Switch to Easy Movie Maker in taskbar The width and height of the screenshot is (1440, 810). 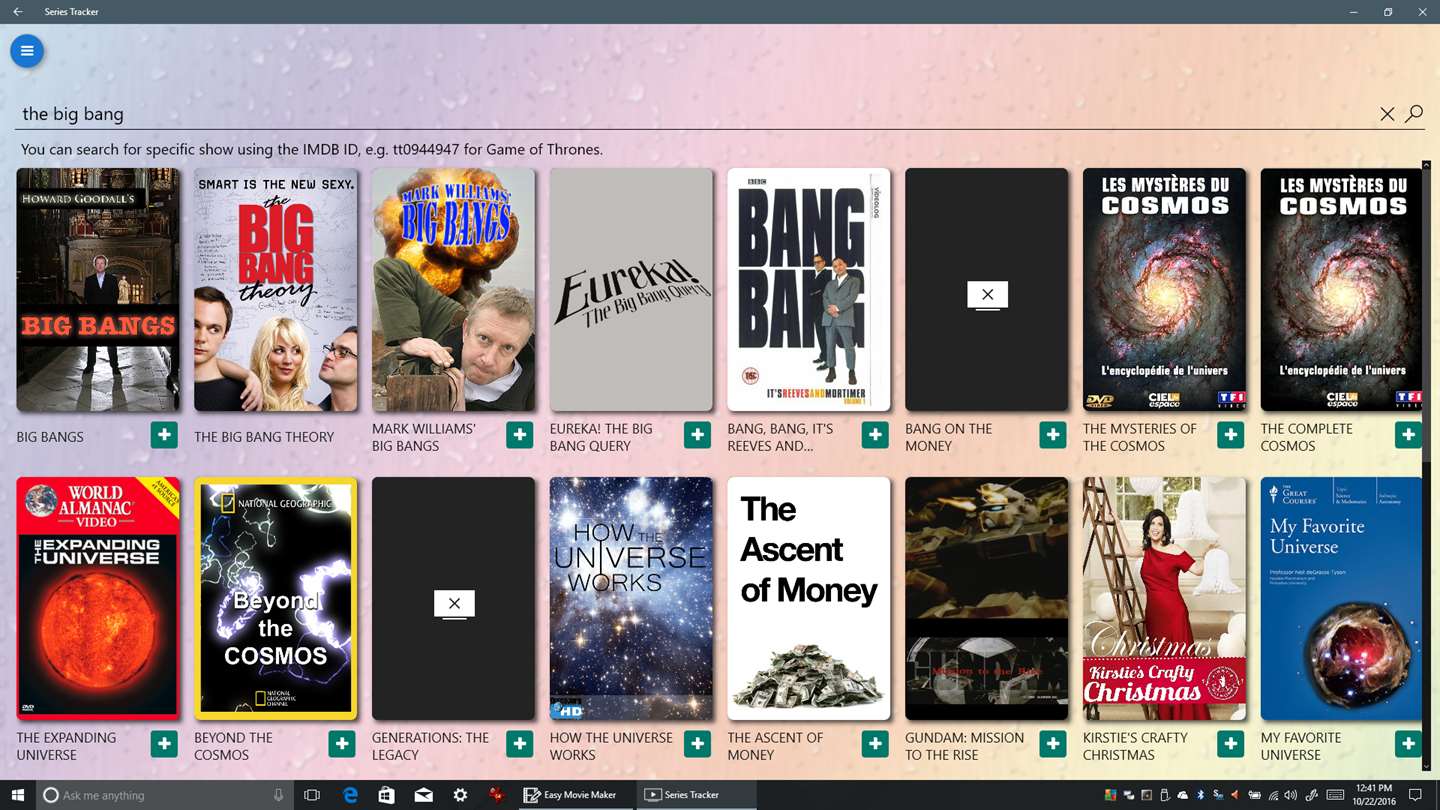tap(573, 795)
